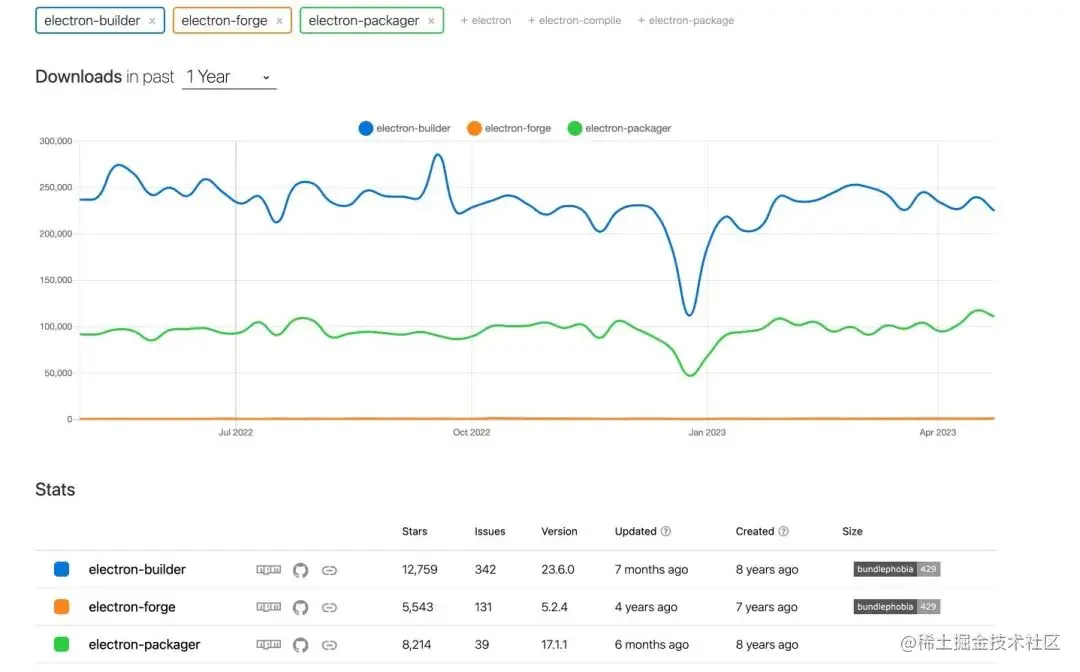Click Size column header
The image size is (1080, 672).
pos(852,532)
